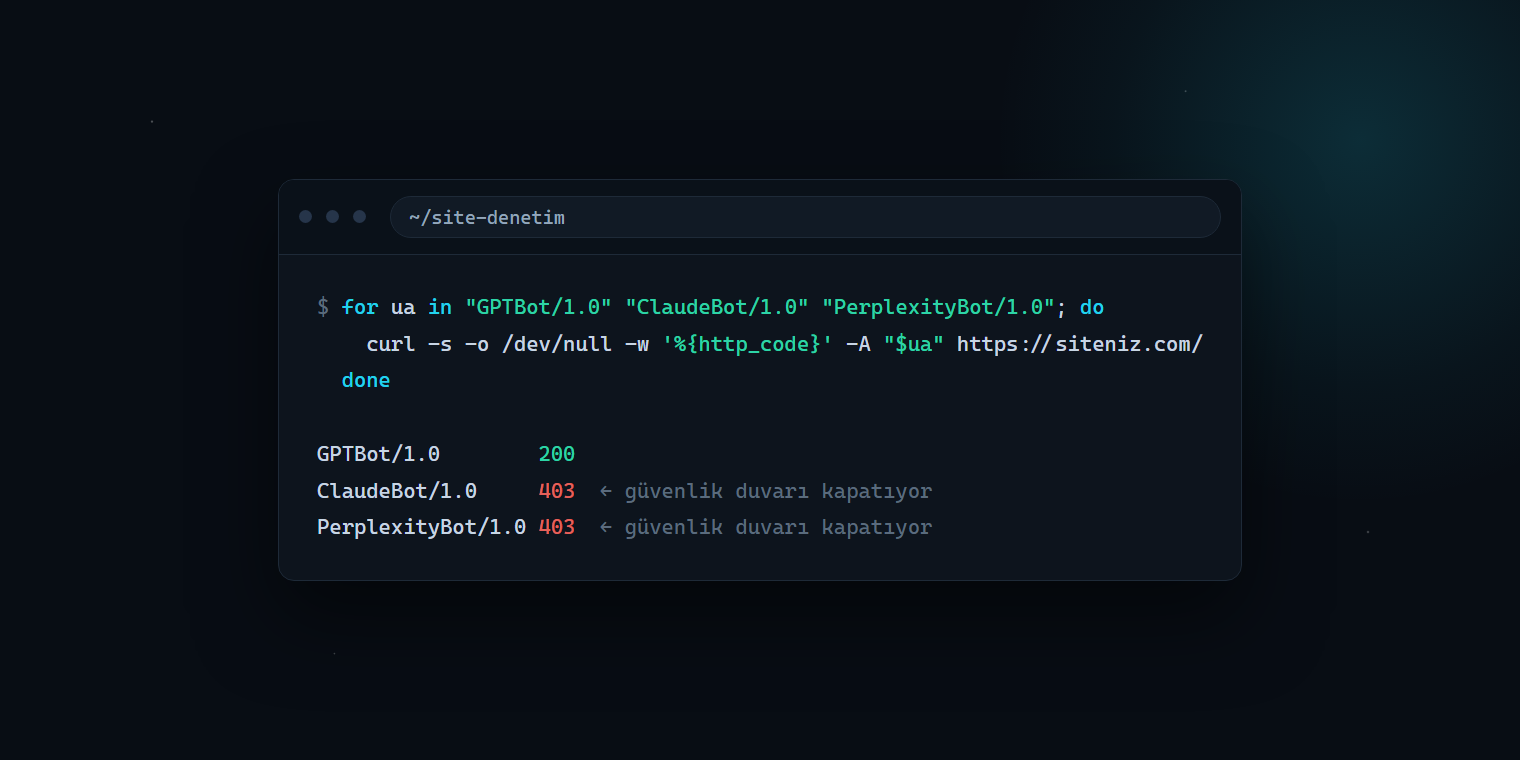The image size is (1520, 760).
Task: Click the PerplexityBot row firewall comment
Action: (x=765, y=527)
